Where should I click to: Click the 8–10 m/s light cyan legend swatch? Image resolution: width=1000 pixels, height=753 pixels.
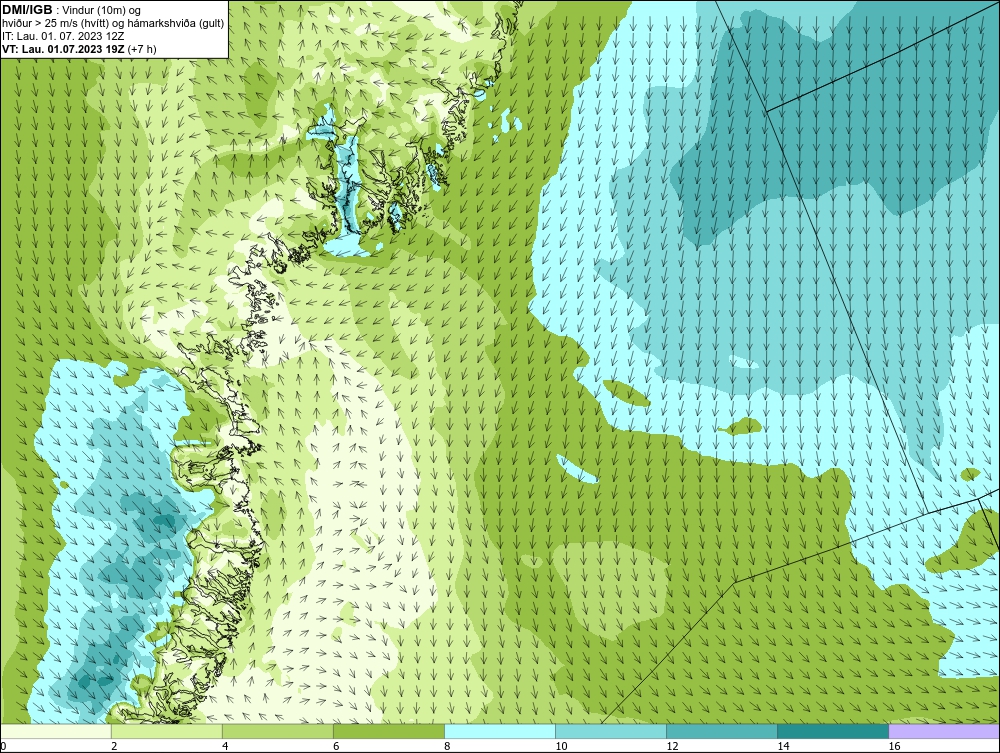pos(500,731)
